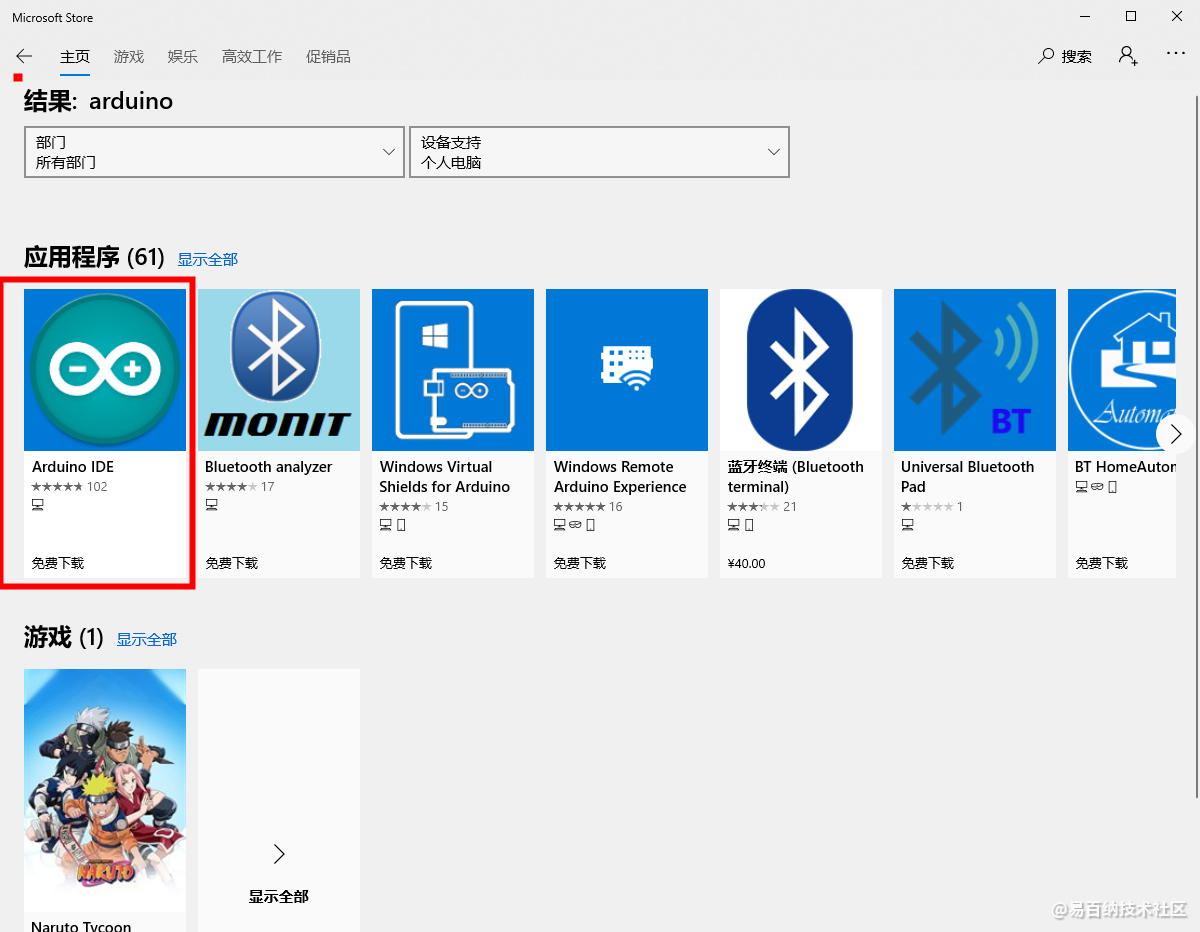This screenshot has height=932, width=1200.
Task: Open the more options ellipsis menu
Action: click(x=1176, y=53)
